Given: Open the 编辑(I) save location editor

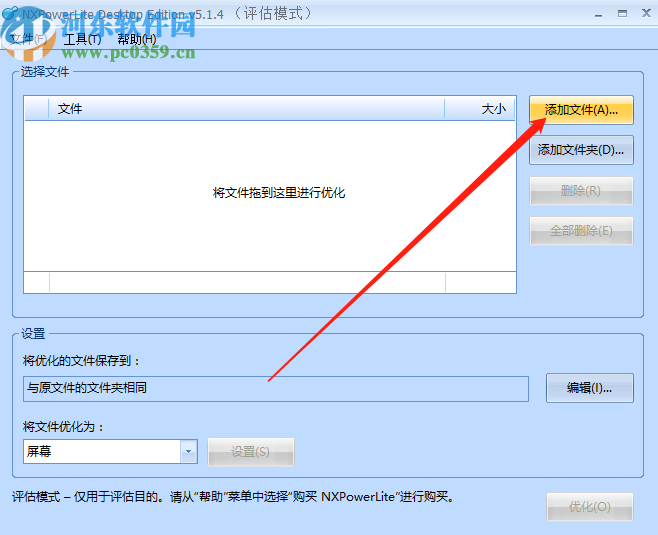Looking at the screenshot, I should 590,388.
